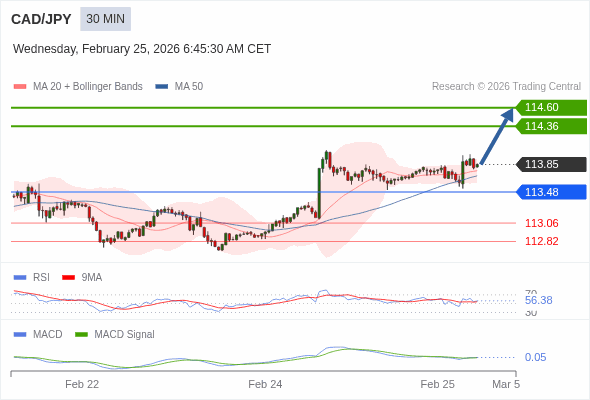
Task: Click the MA 50 legend label
Action: click(189, 87)
